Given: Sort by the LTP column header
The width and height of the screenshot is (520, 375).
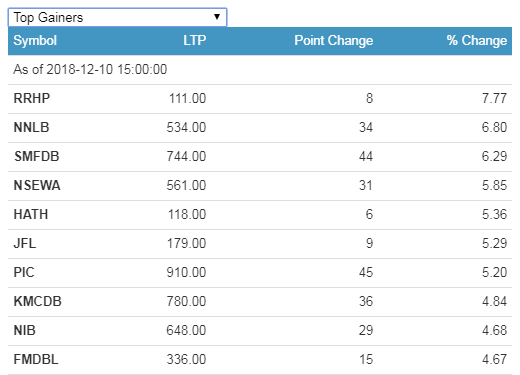Looking at the screenshot, I should pos(195,41).
